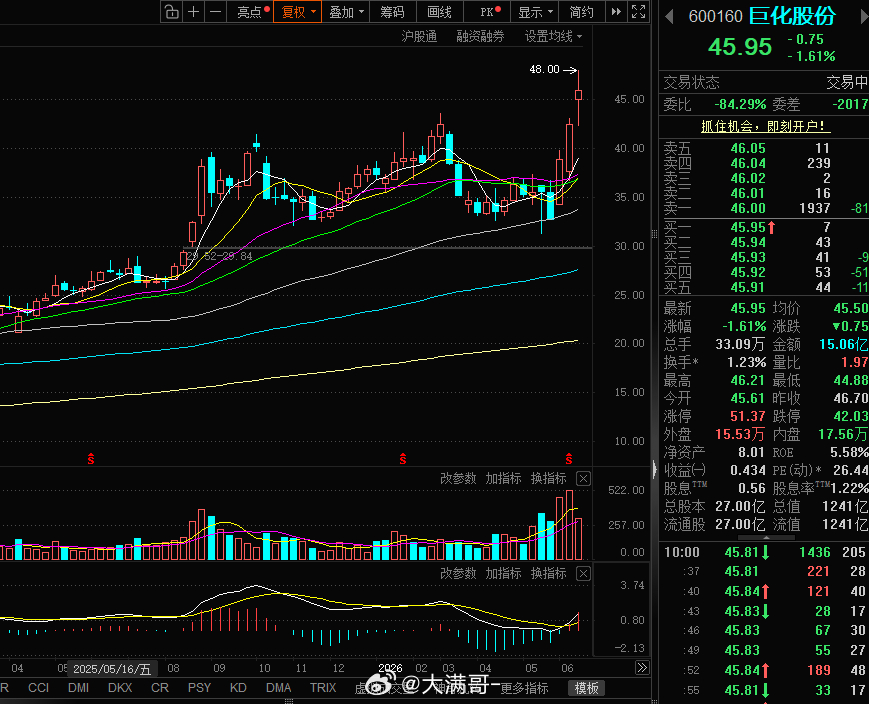Zoom out chart with the minus icon
The width and height of the screenshot is (869, 704).
coord(216,12)
